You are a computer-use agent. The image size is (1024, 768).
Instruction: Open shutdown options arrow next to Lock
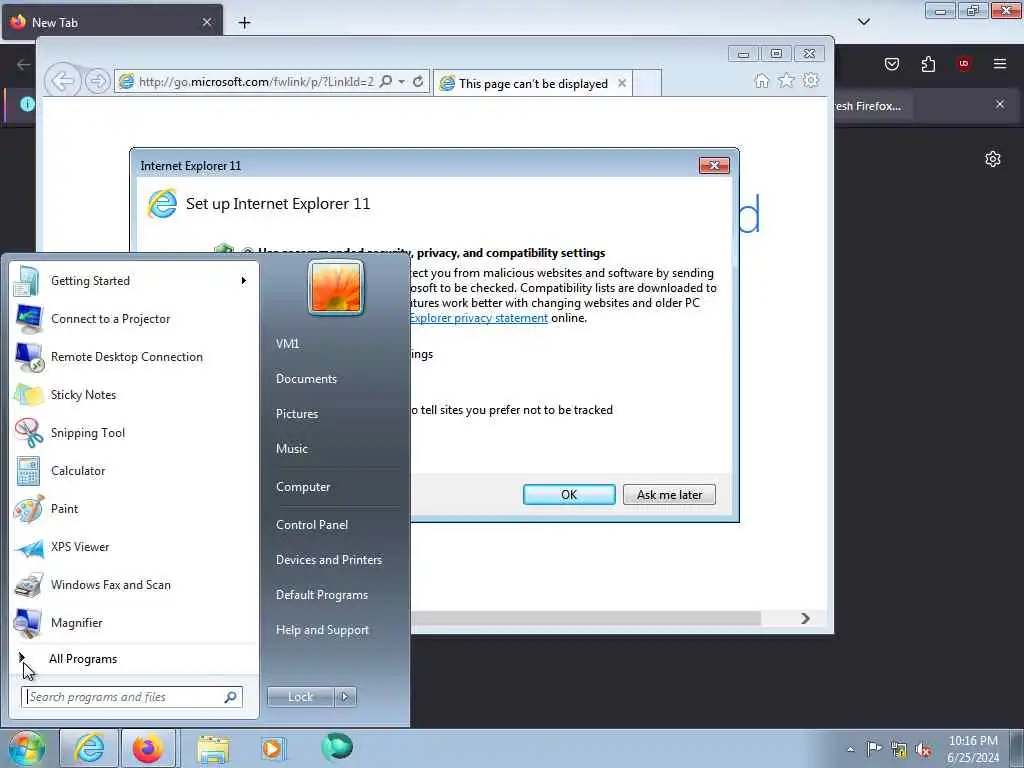pyautogui.click(x=345, y=697)
